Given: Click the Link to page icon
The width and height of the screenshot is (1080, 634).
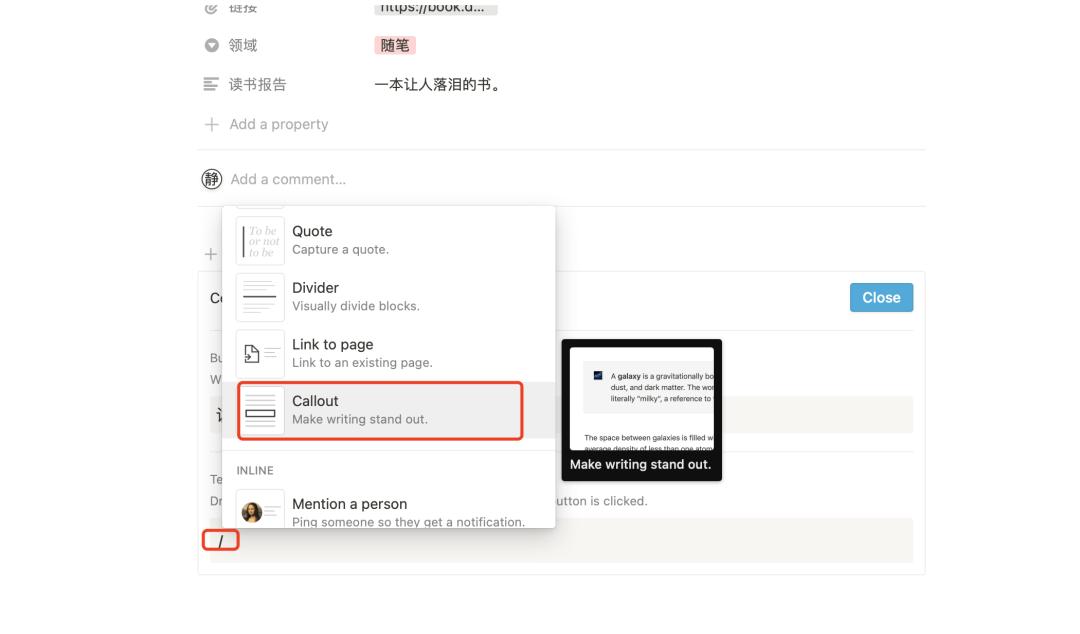Looking at the screenshot, I should point(260,352).
